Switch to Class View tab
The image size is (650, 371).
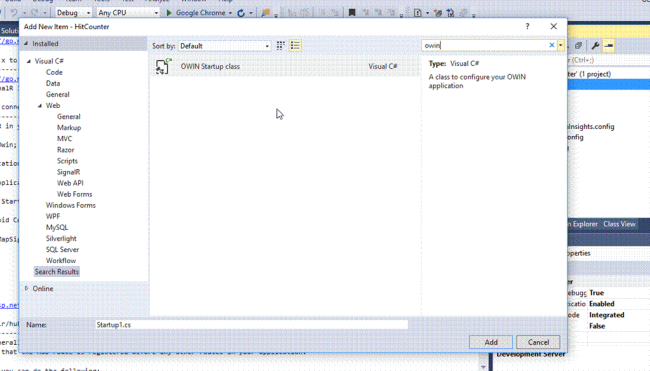pyautogui.click(x=619, y=224)
